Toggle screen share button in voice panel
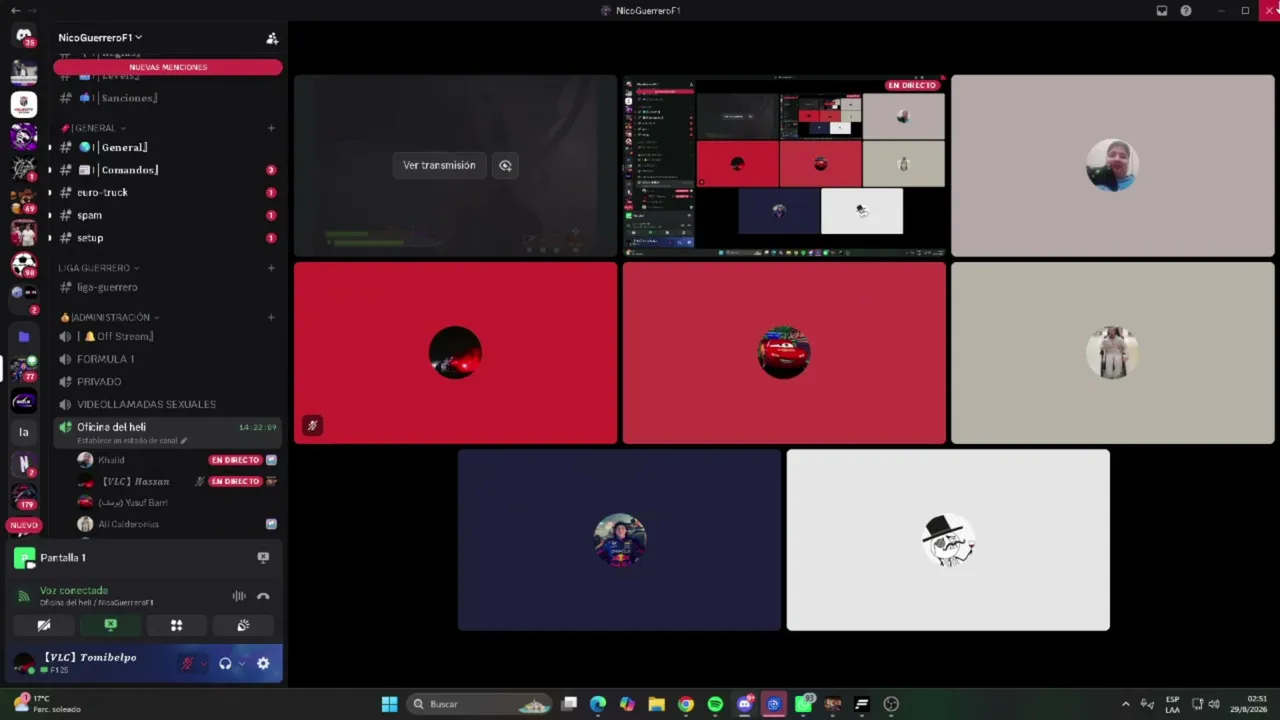The height and width of the screenshot is (720, 1280). [x=110, y=625]
